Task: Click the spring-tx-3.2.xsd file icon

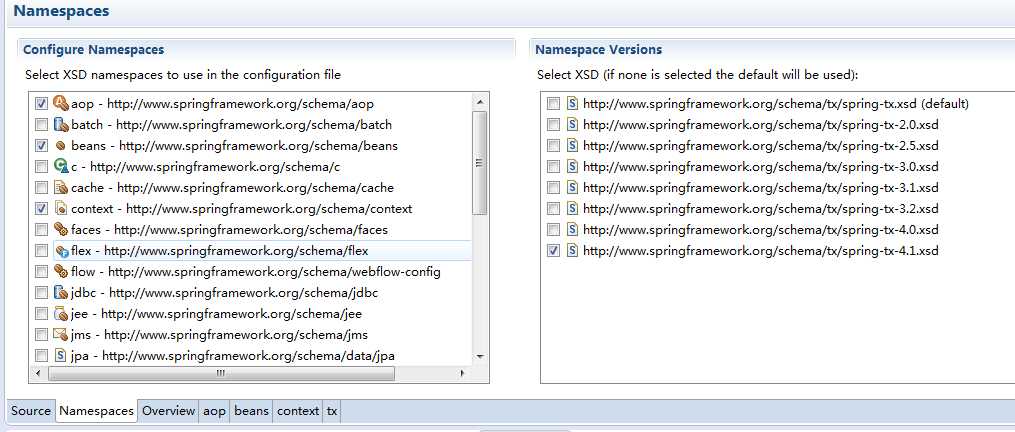Action: [572, 209]
